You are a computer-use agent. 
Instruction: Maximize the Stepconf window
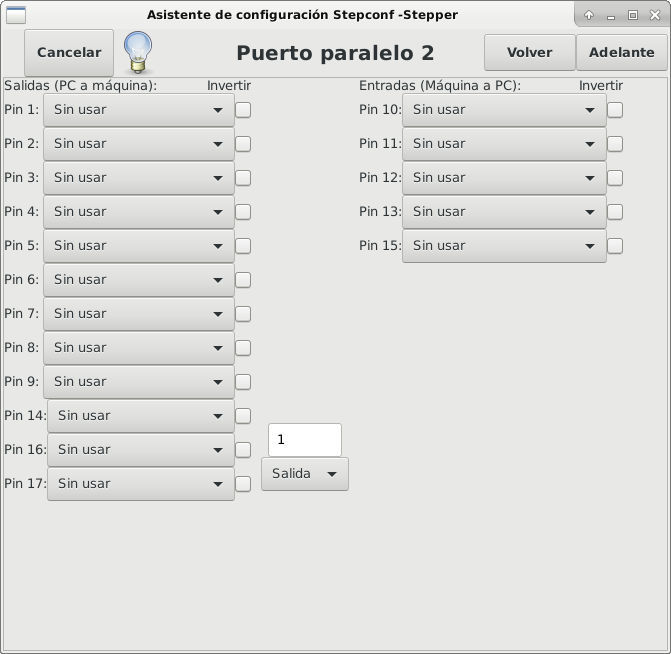(632, 15)
